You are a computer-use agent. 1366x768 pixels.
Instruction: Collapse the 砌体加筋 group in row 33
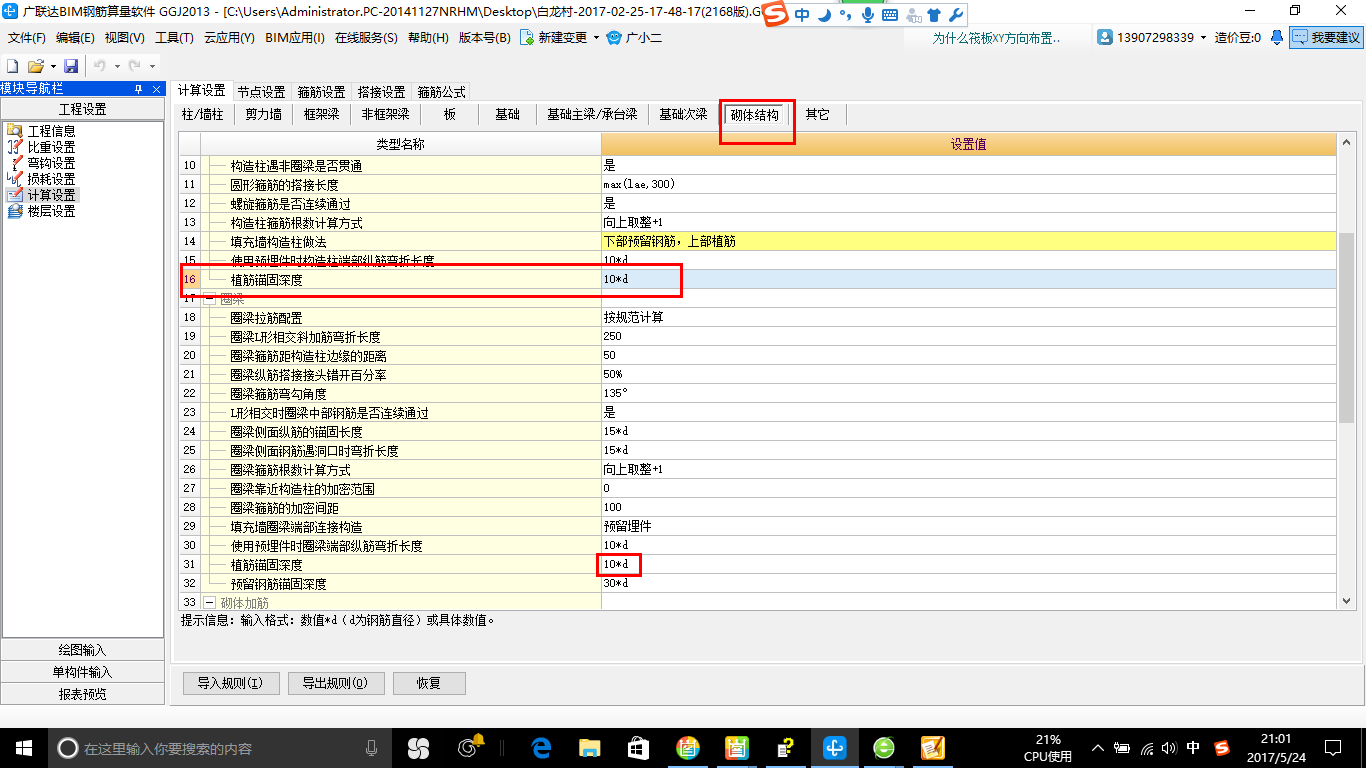[x=210, y=603]
